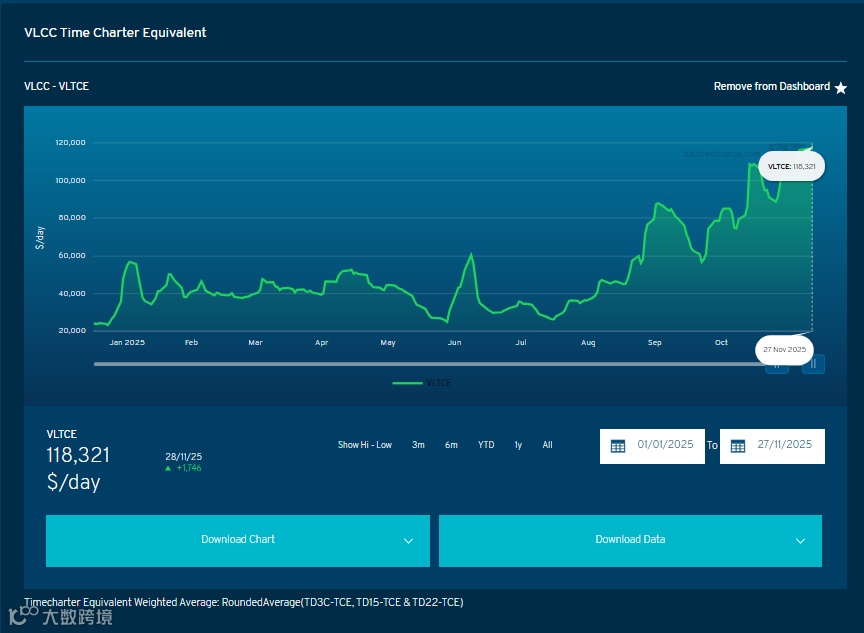
Task: Open the end date calendar icon
Action: pos(738,446)
